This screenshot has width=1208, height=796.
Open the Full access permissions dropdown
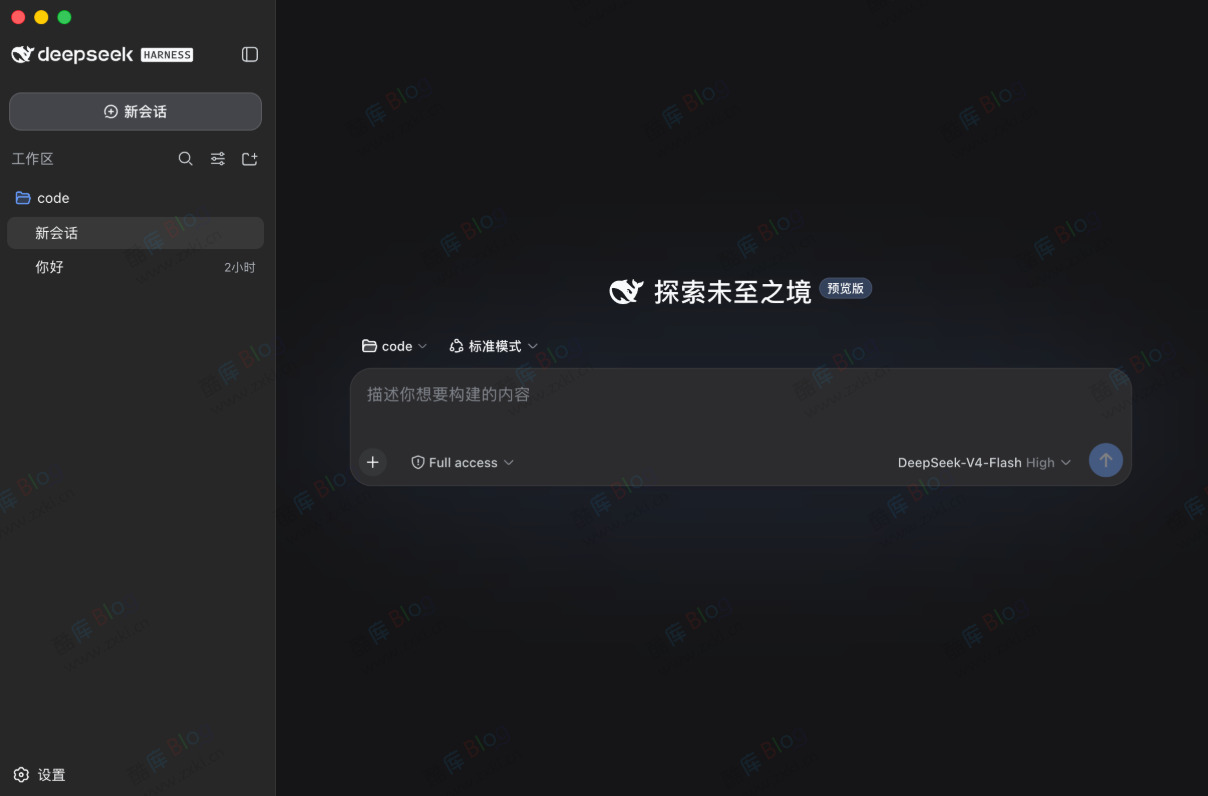(x=462, y=462)
